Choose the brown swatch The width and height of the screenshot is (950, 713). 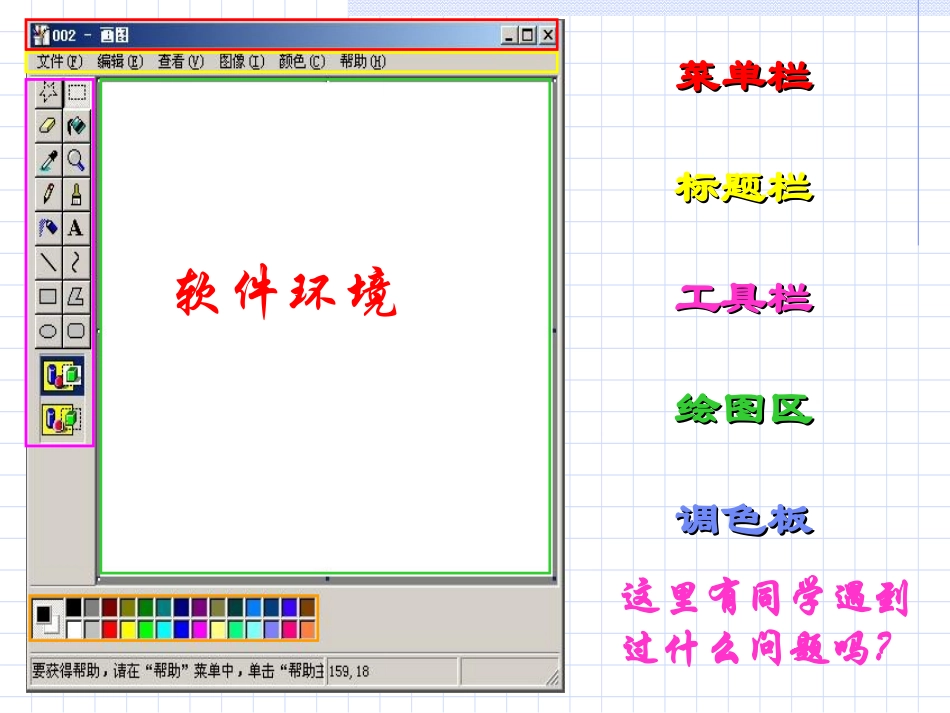coord(307,608)
